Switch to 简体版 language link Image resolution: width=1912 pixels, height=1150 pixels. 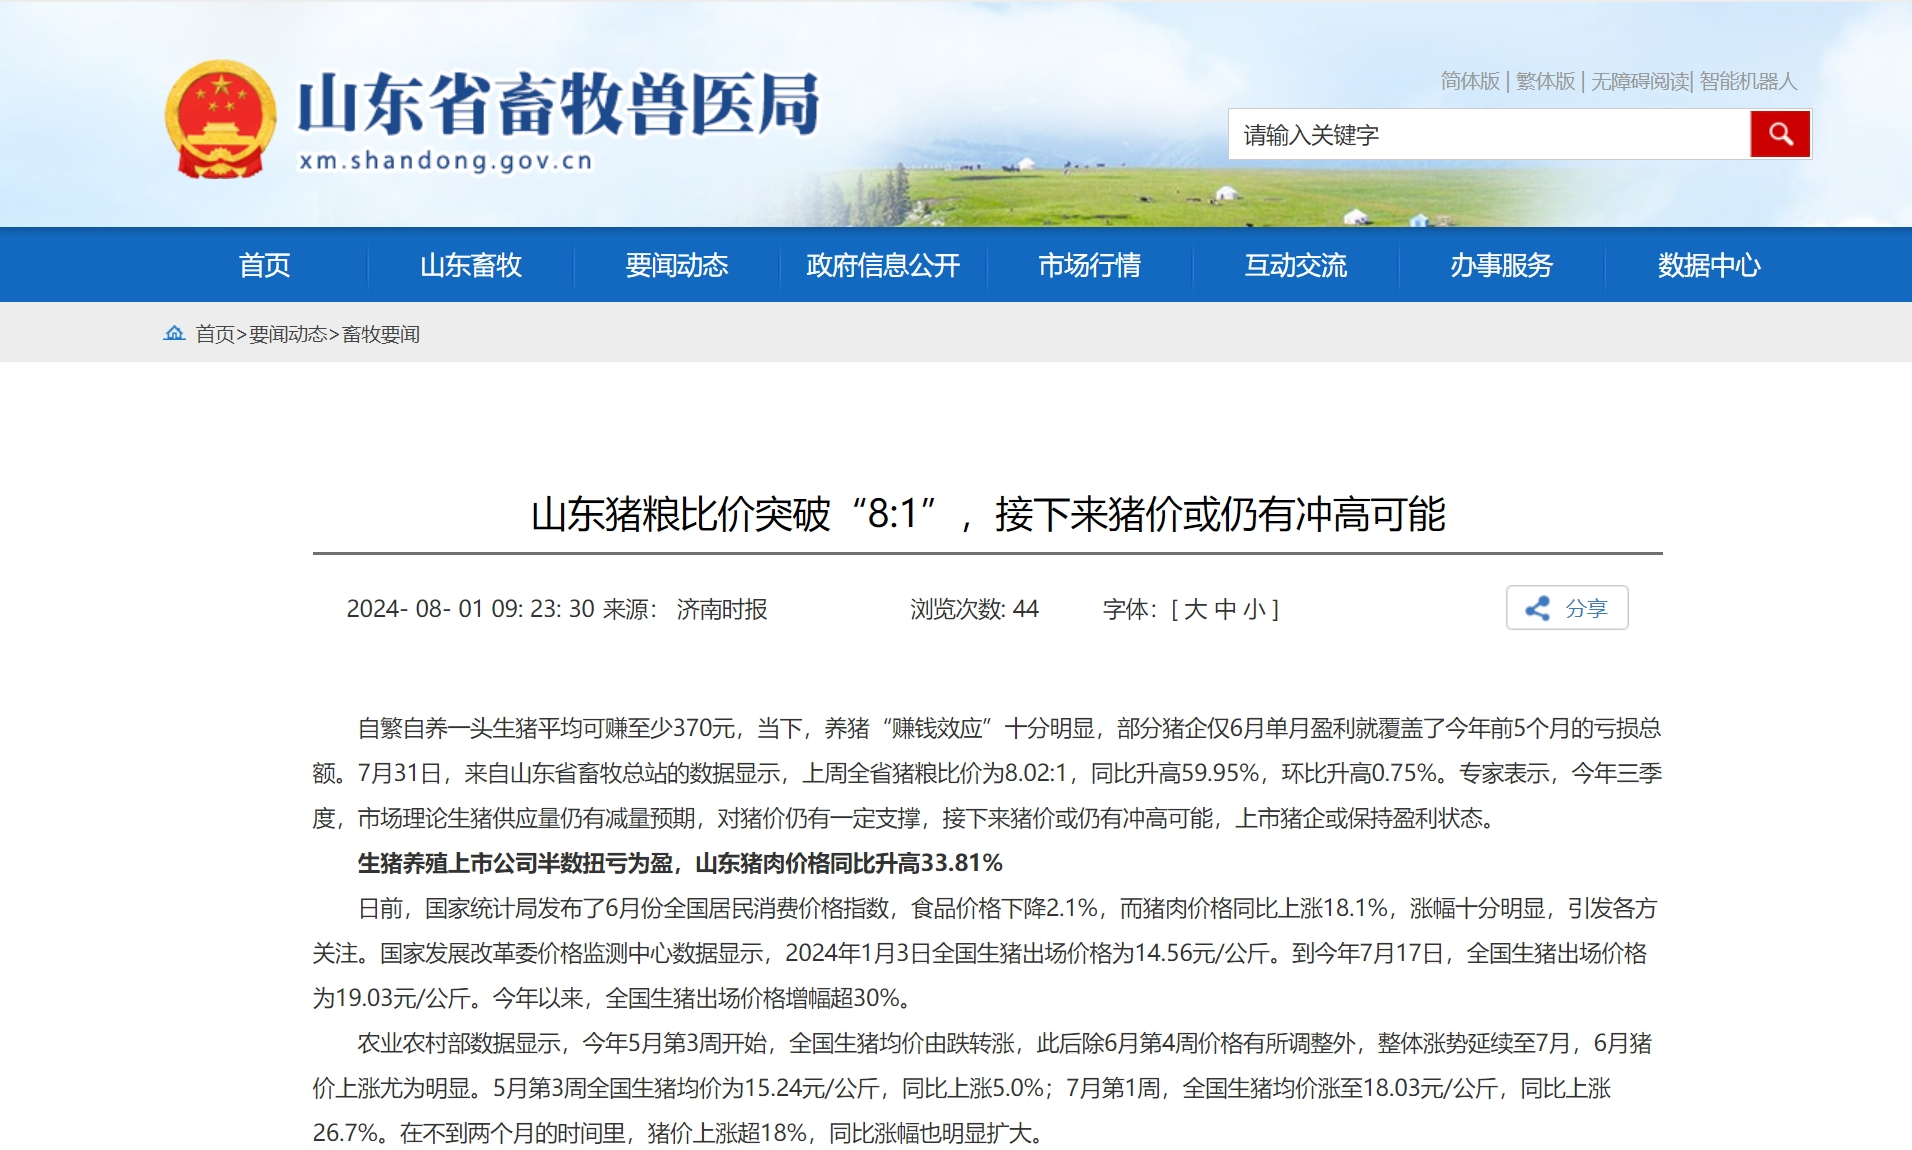click(x=1469, y=81)
